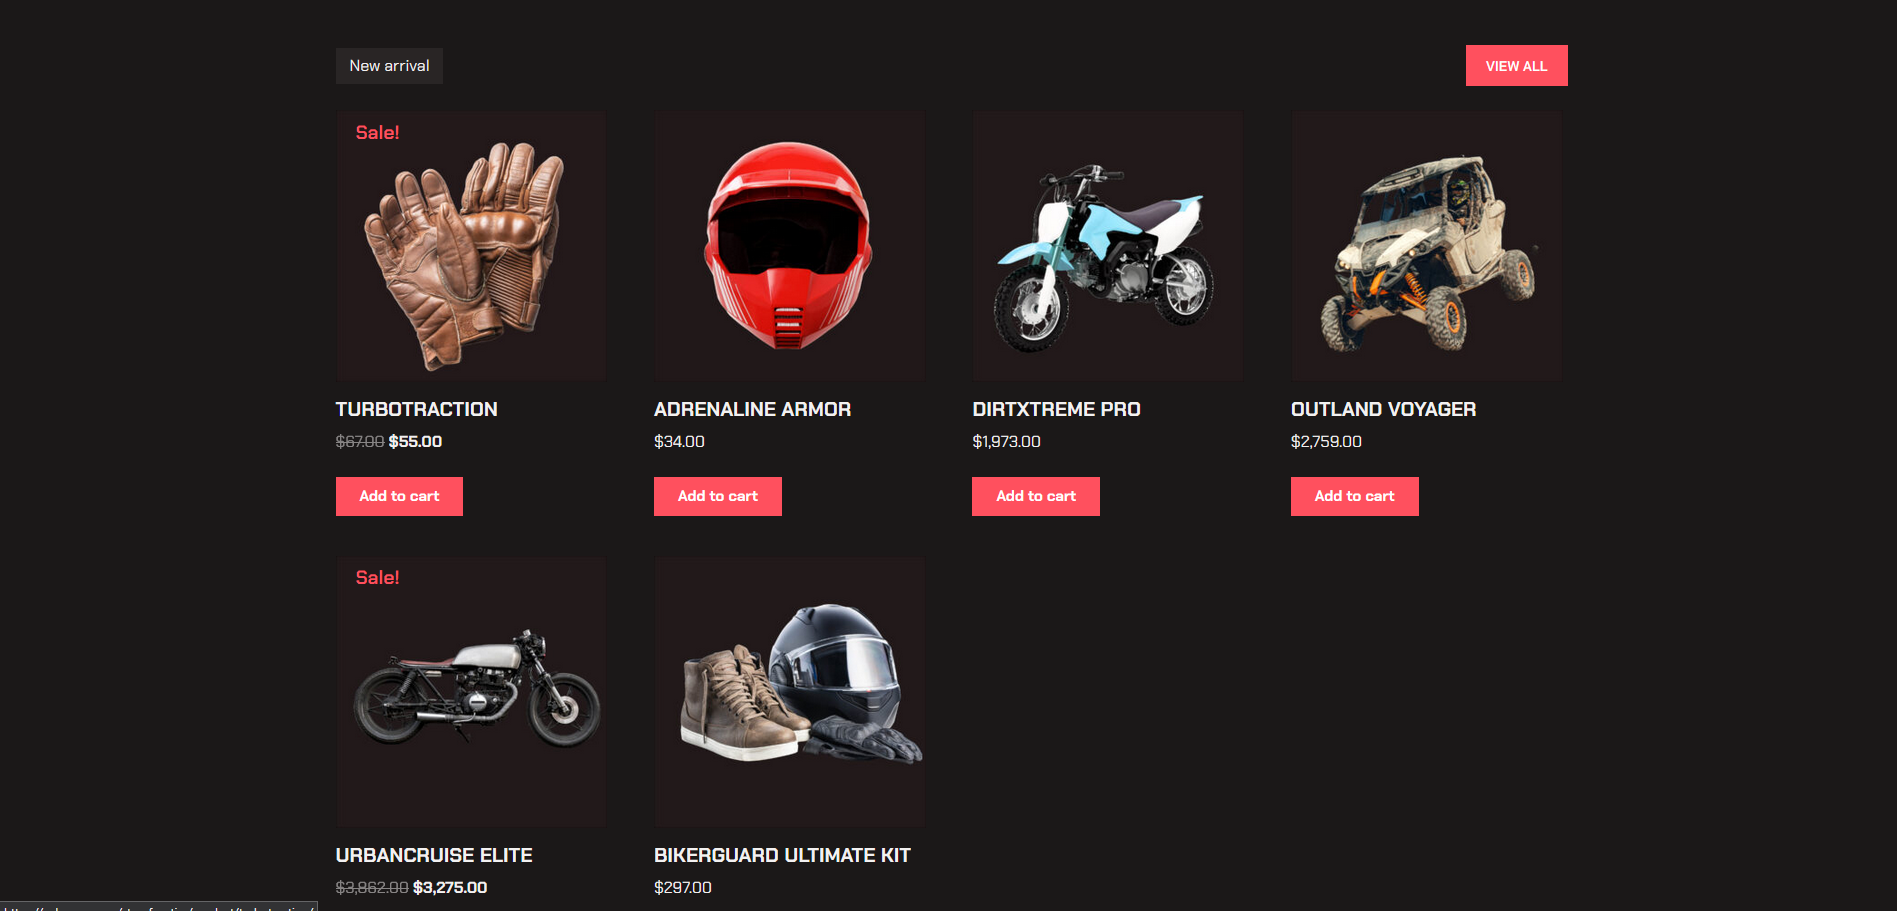Open the ADRENALINE ARMOR title link
This screenshot has width=1897, height=911.
tap(752, 409)
